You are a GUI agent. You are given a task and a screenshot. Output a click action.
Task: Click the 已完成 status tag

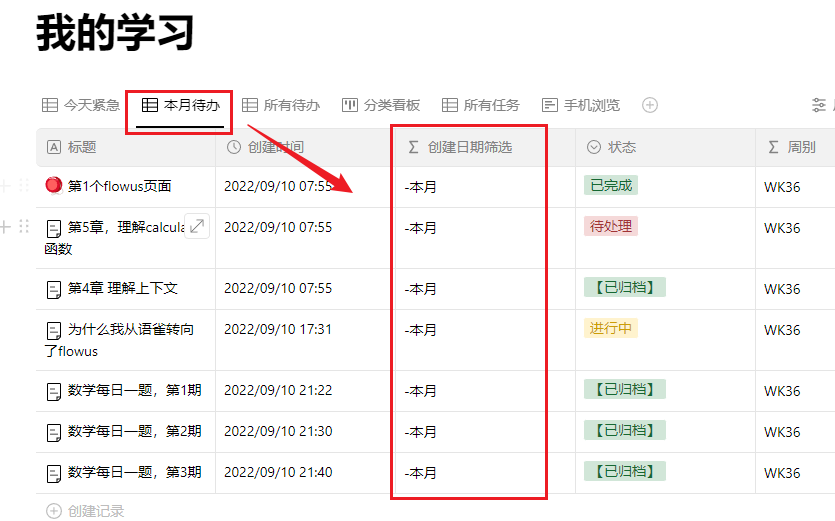point(611,185)
